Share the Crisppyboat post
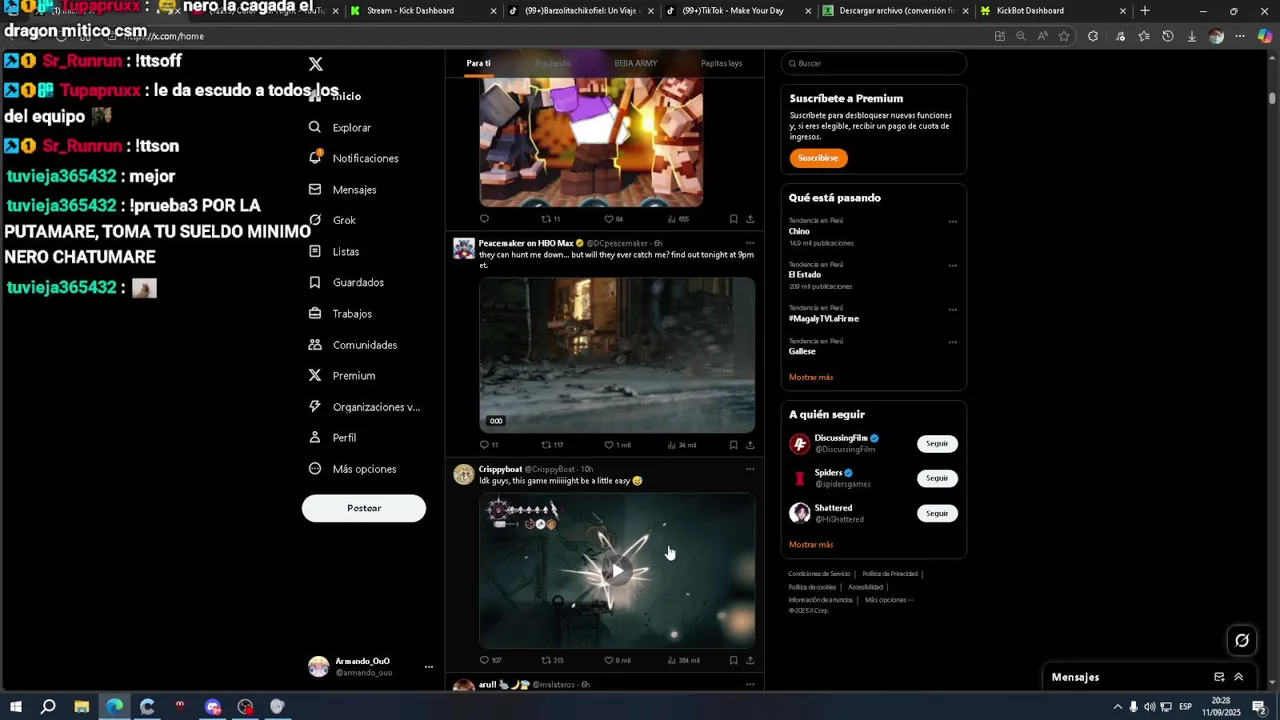 [750, 660]
